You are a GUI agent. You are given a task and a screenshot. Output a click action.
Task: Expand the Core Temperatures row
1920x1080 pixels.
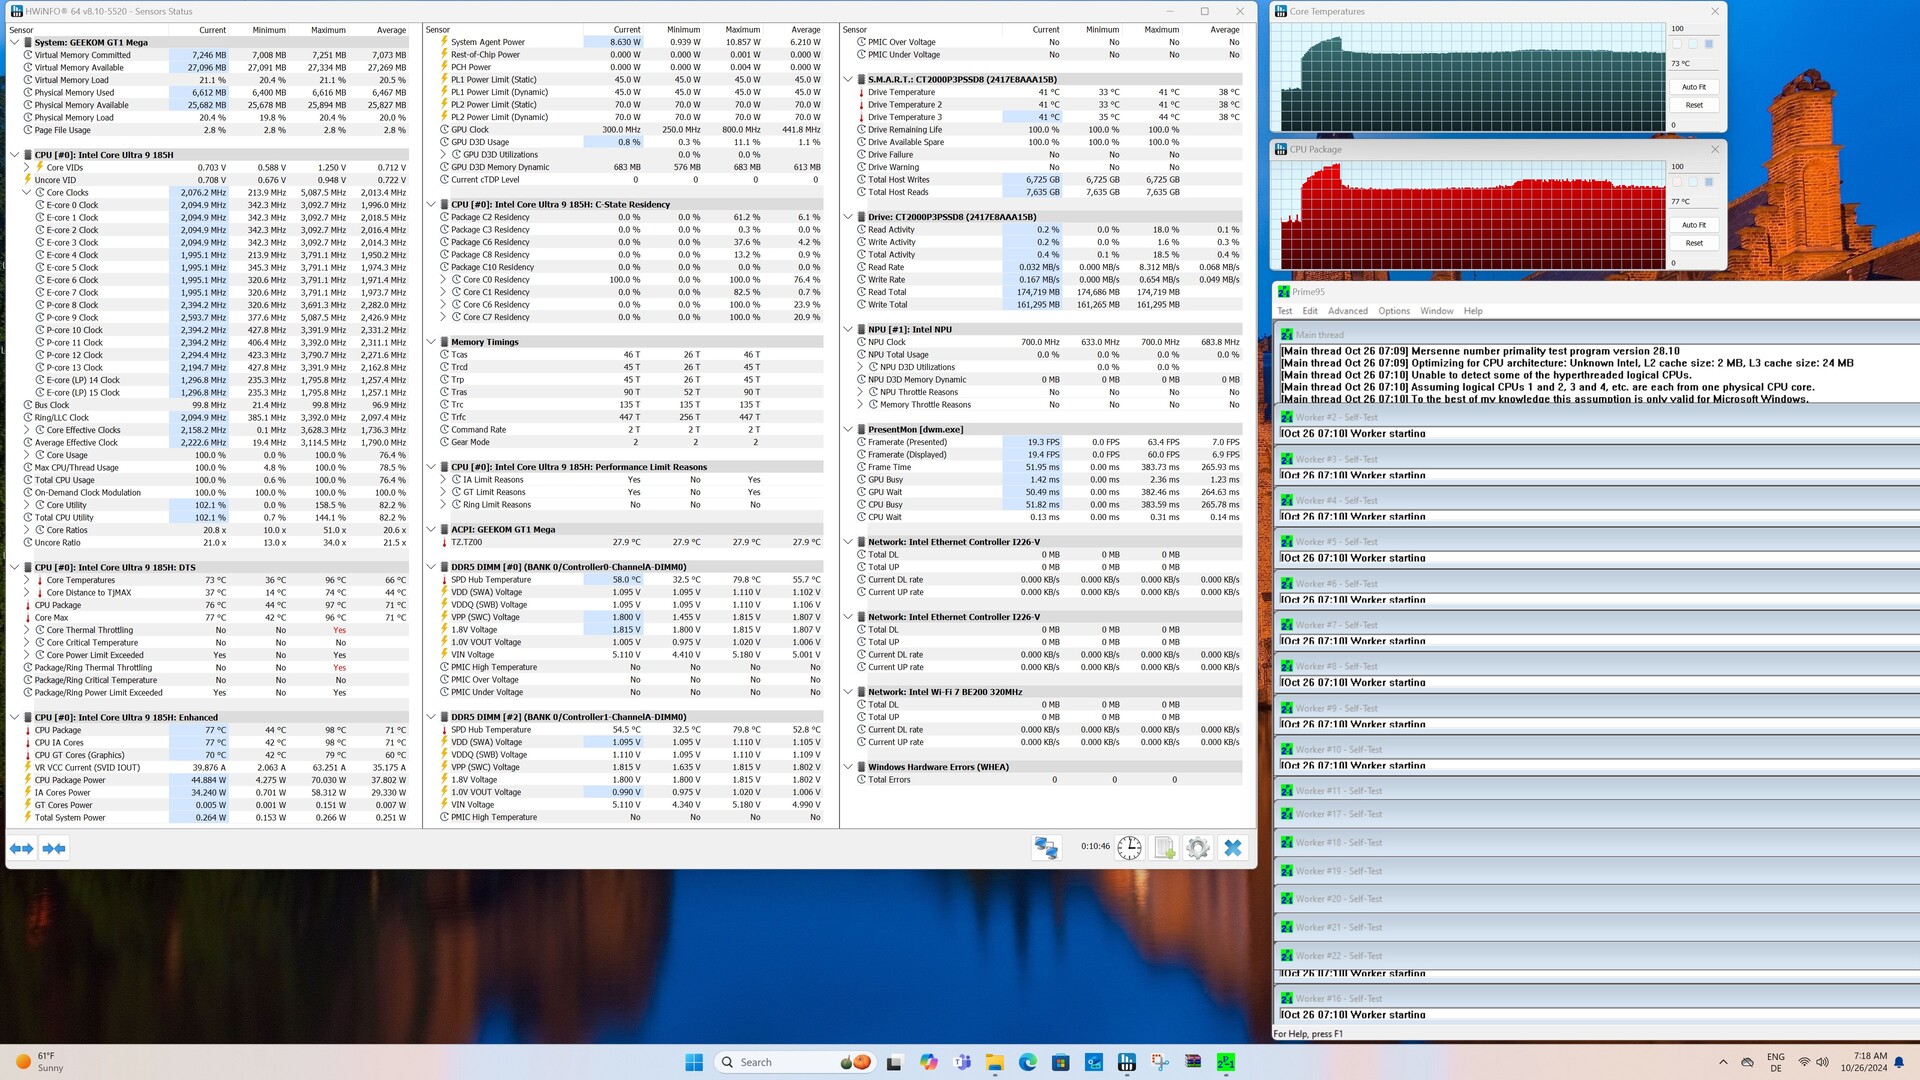[27, 580]
